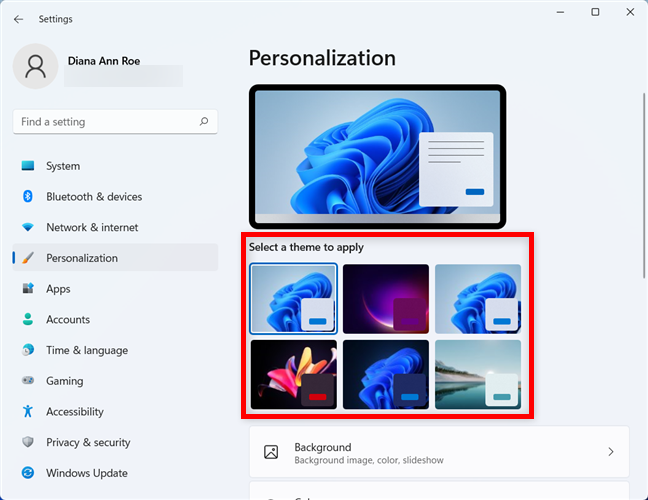Expand Background chevron arrow
Image resolution: width=648 pixels, height=500 pixels.
click(610, 452)
